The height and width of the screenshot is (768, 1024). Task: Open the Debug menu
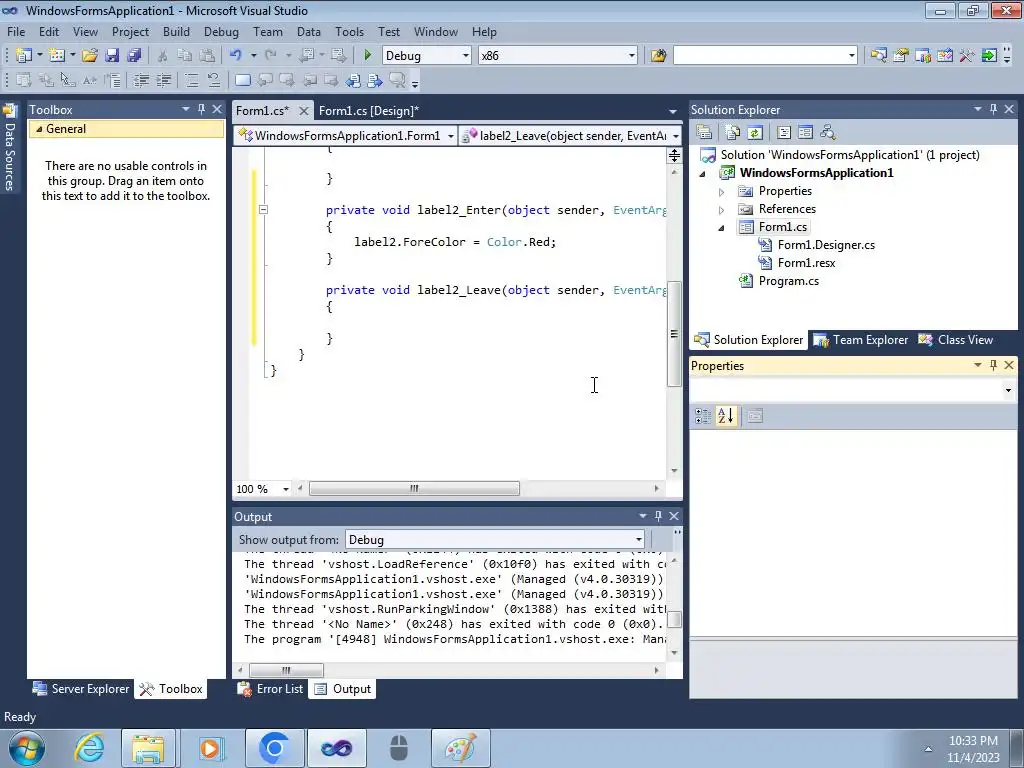(221, 31)
